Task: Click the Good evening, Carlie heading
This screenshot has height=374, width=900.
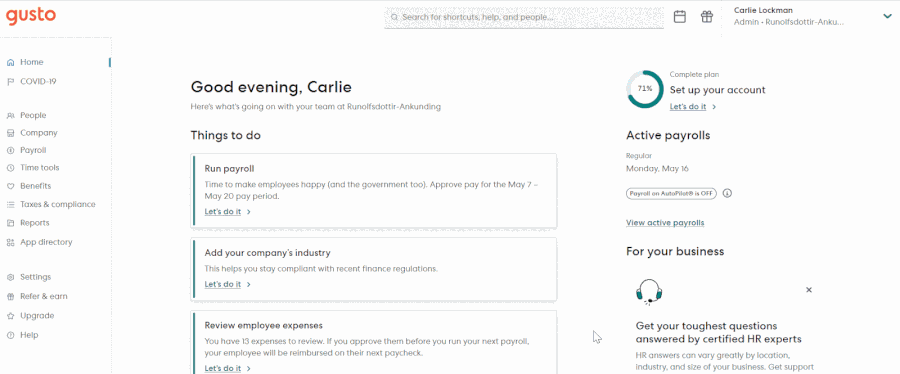Action: coord(271,87)
